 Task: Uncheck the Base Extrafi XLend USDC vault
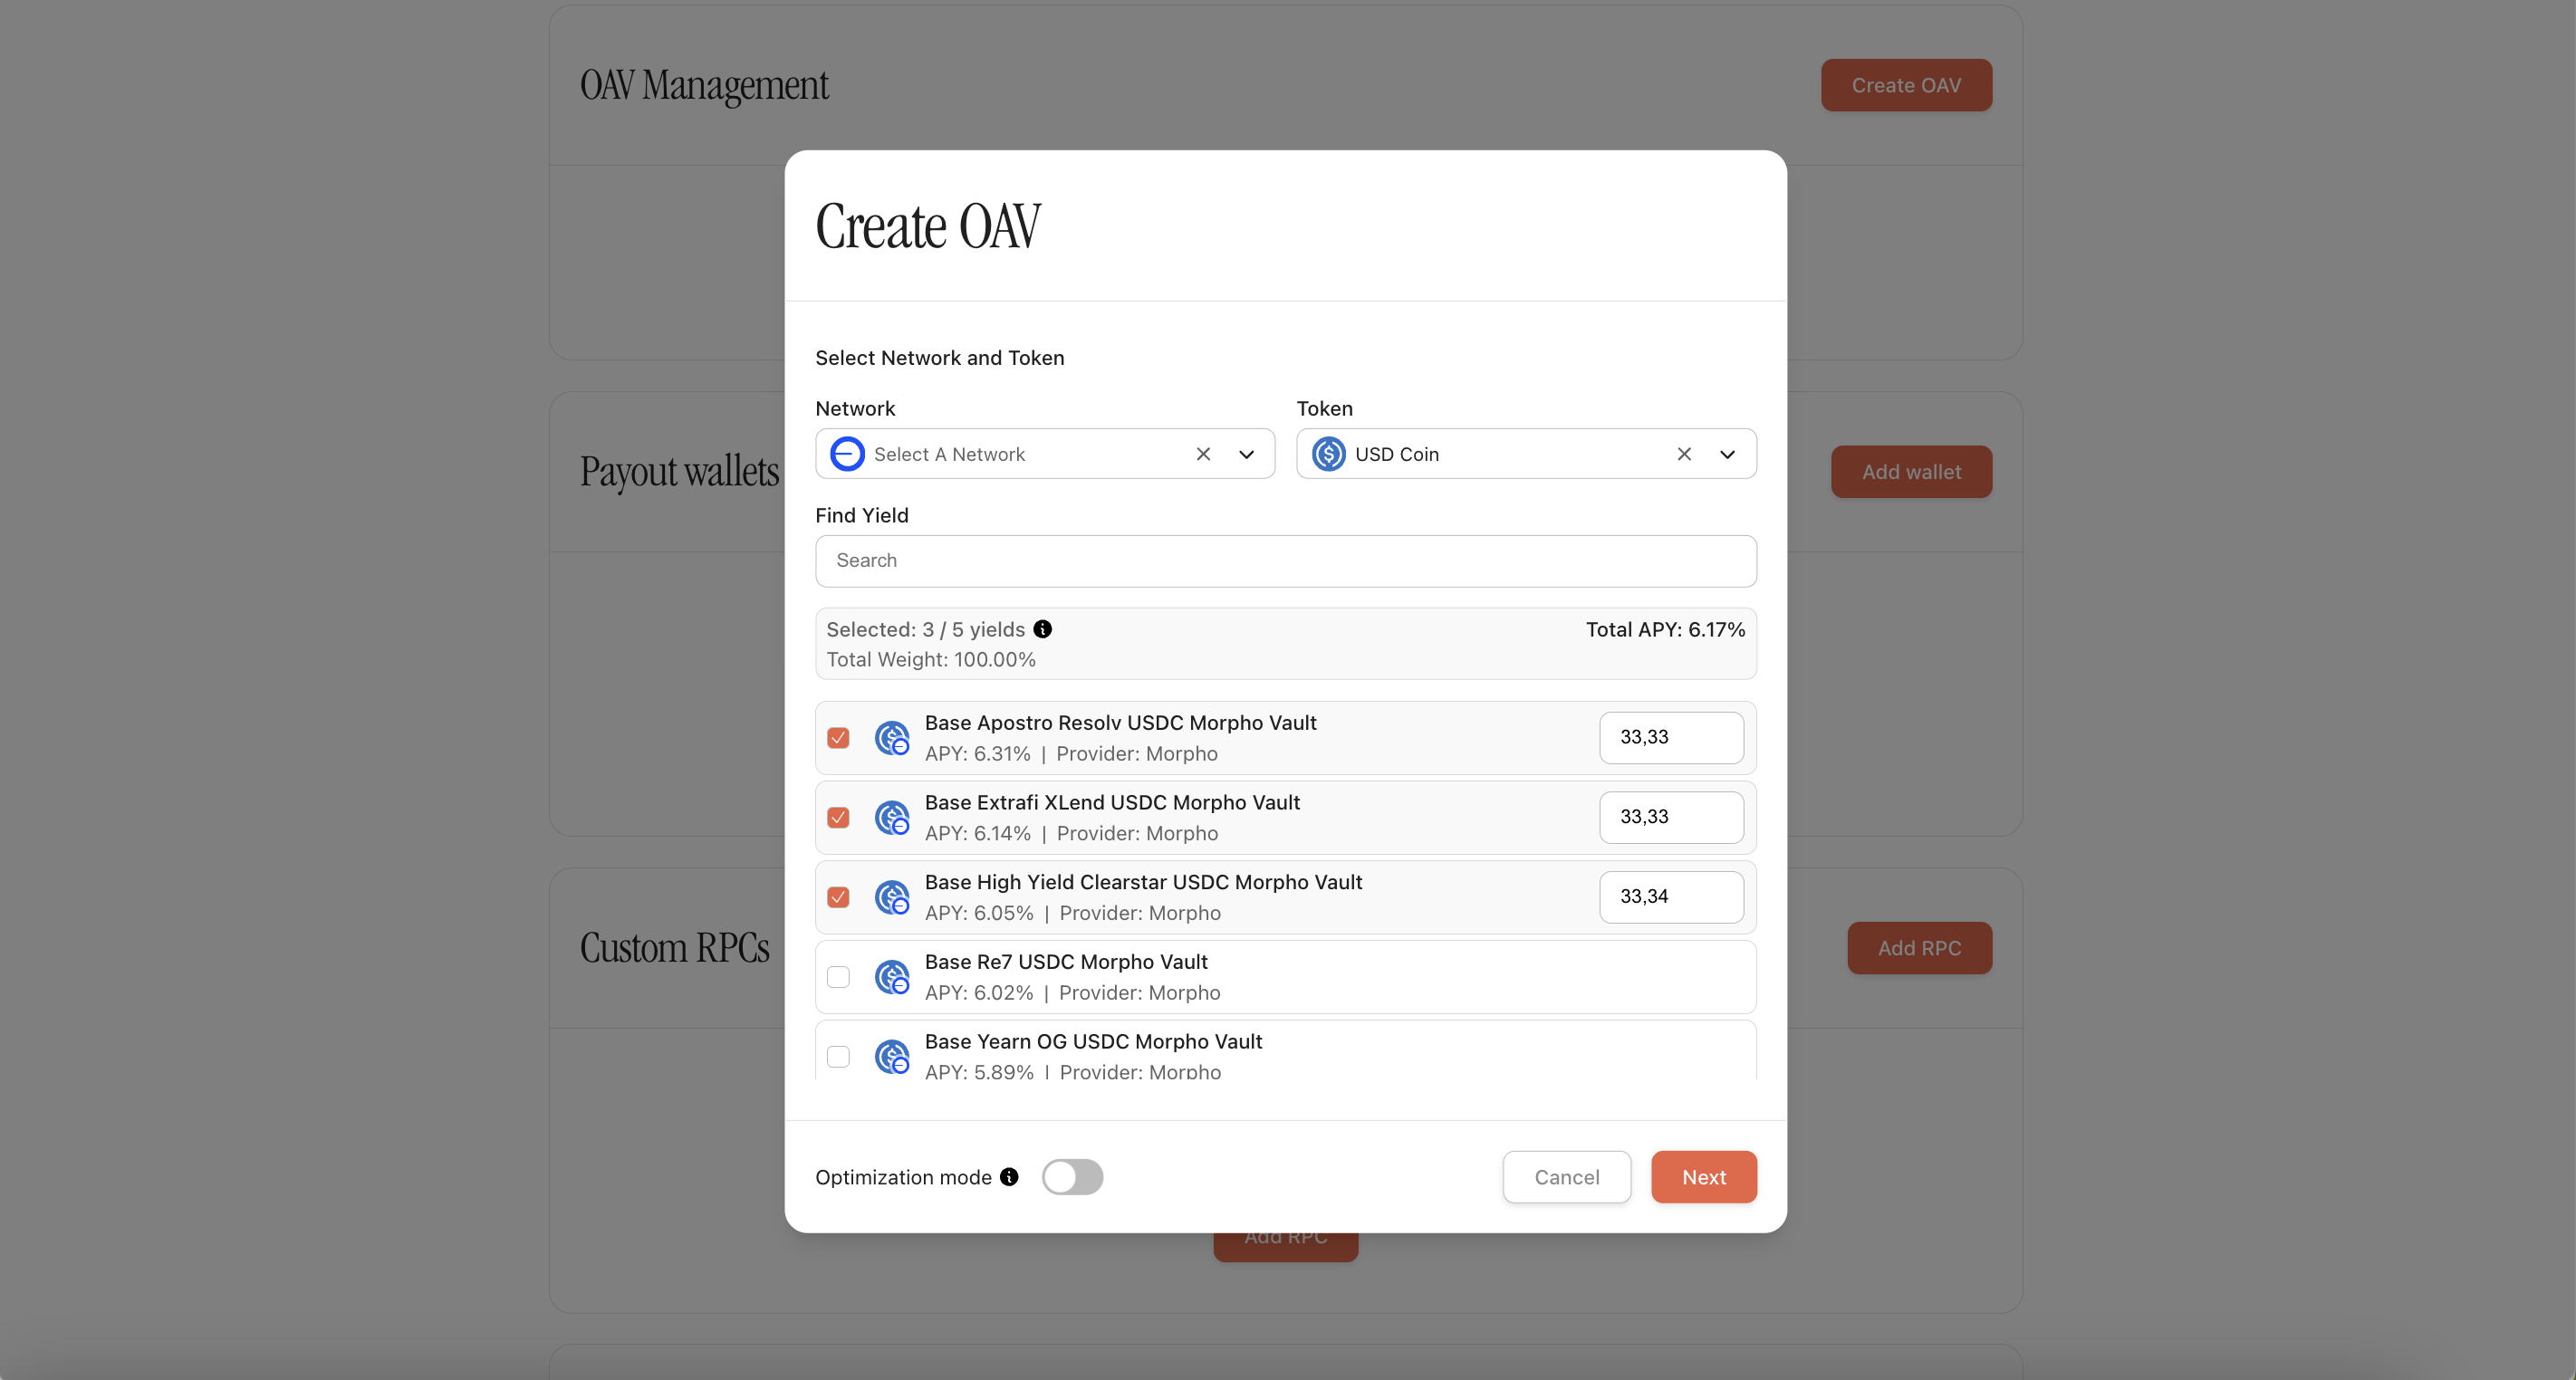[838, 818]
